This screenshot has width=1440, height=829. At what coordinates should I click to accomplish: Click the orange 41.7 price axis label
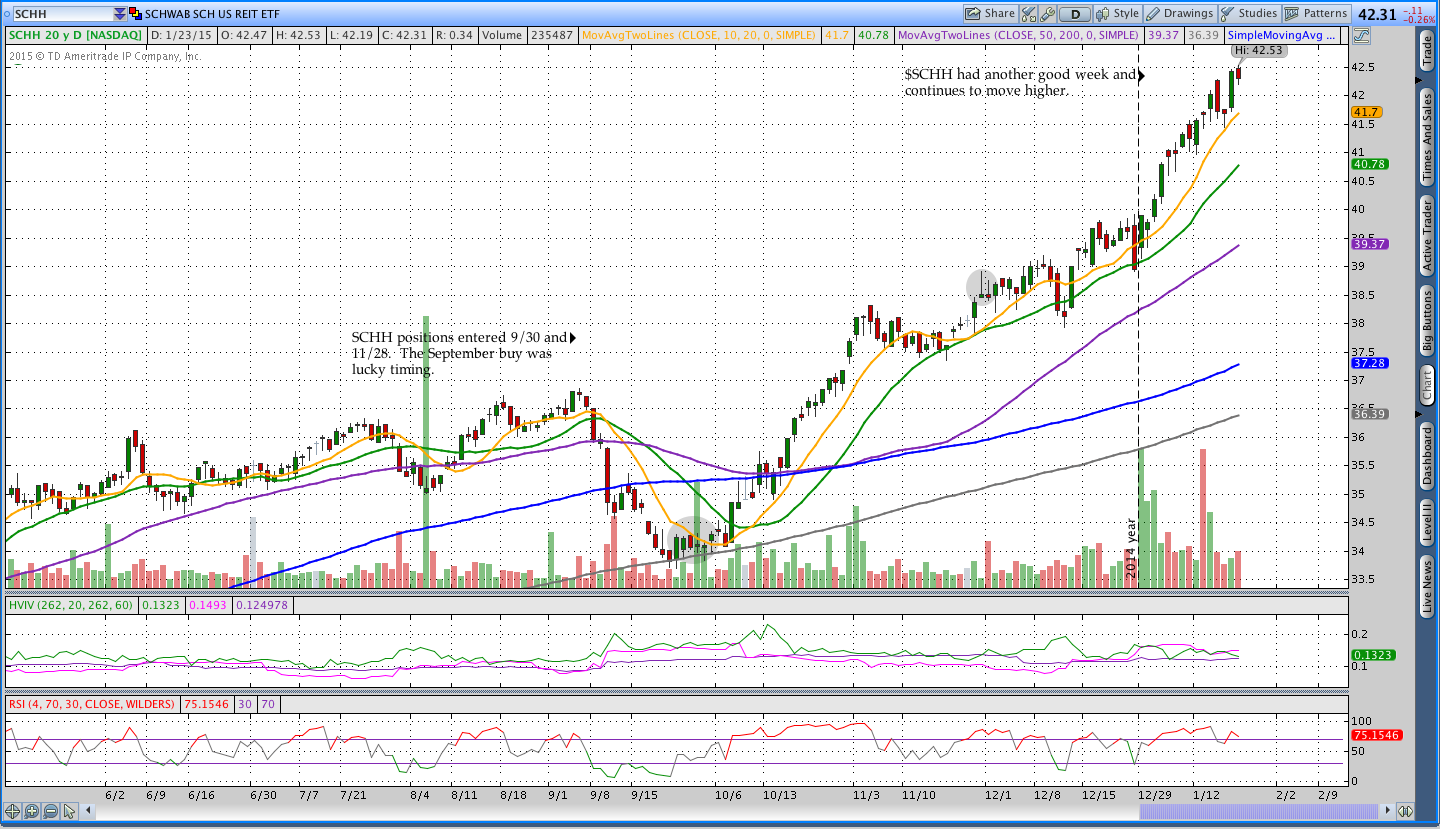tap(1365, 112)
